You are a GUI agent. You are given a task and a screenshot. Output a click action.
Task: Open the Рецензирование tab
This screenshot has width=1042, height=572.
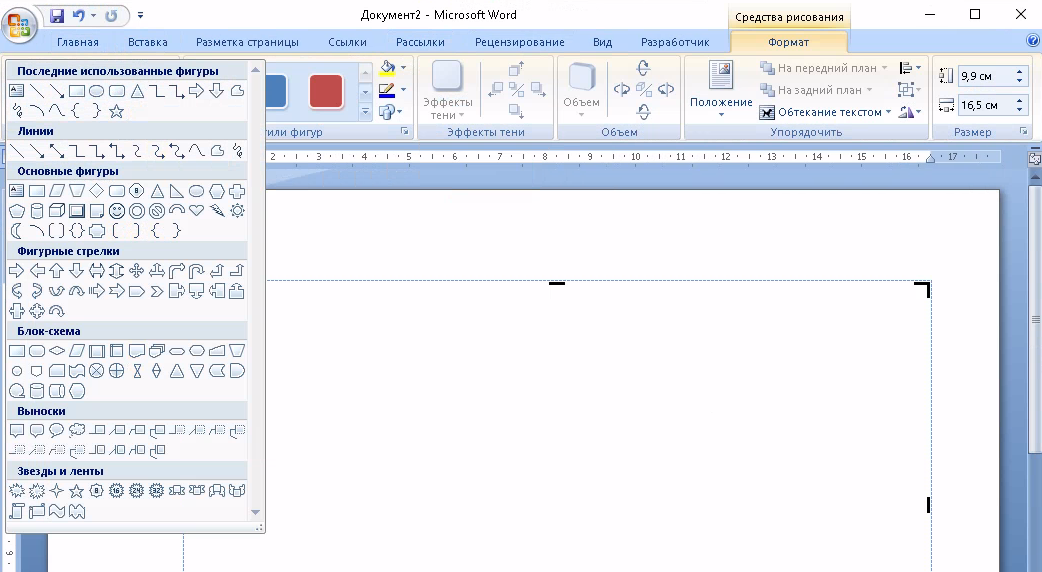click(x=520, y=42)
